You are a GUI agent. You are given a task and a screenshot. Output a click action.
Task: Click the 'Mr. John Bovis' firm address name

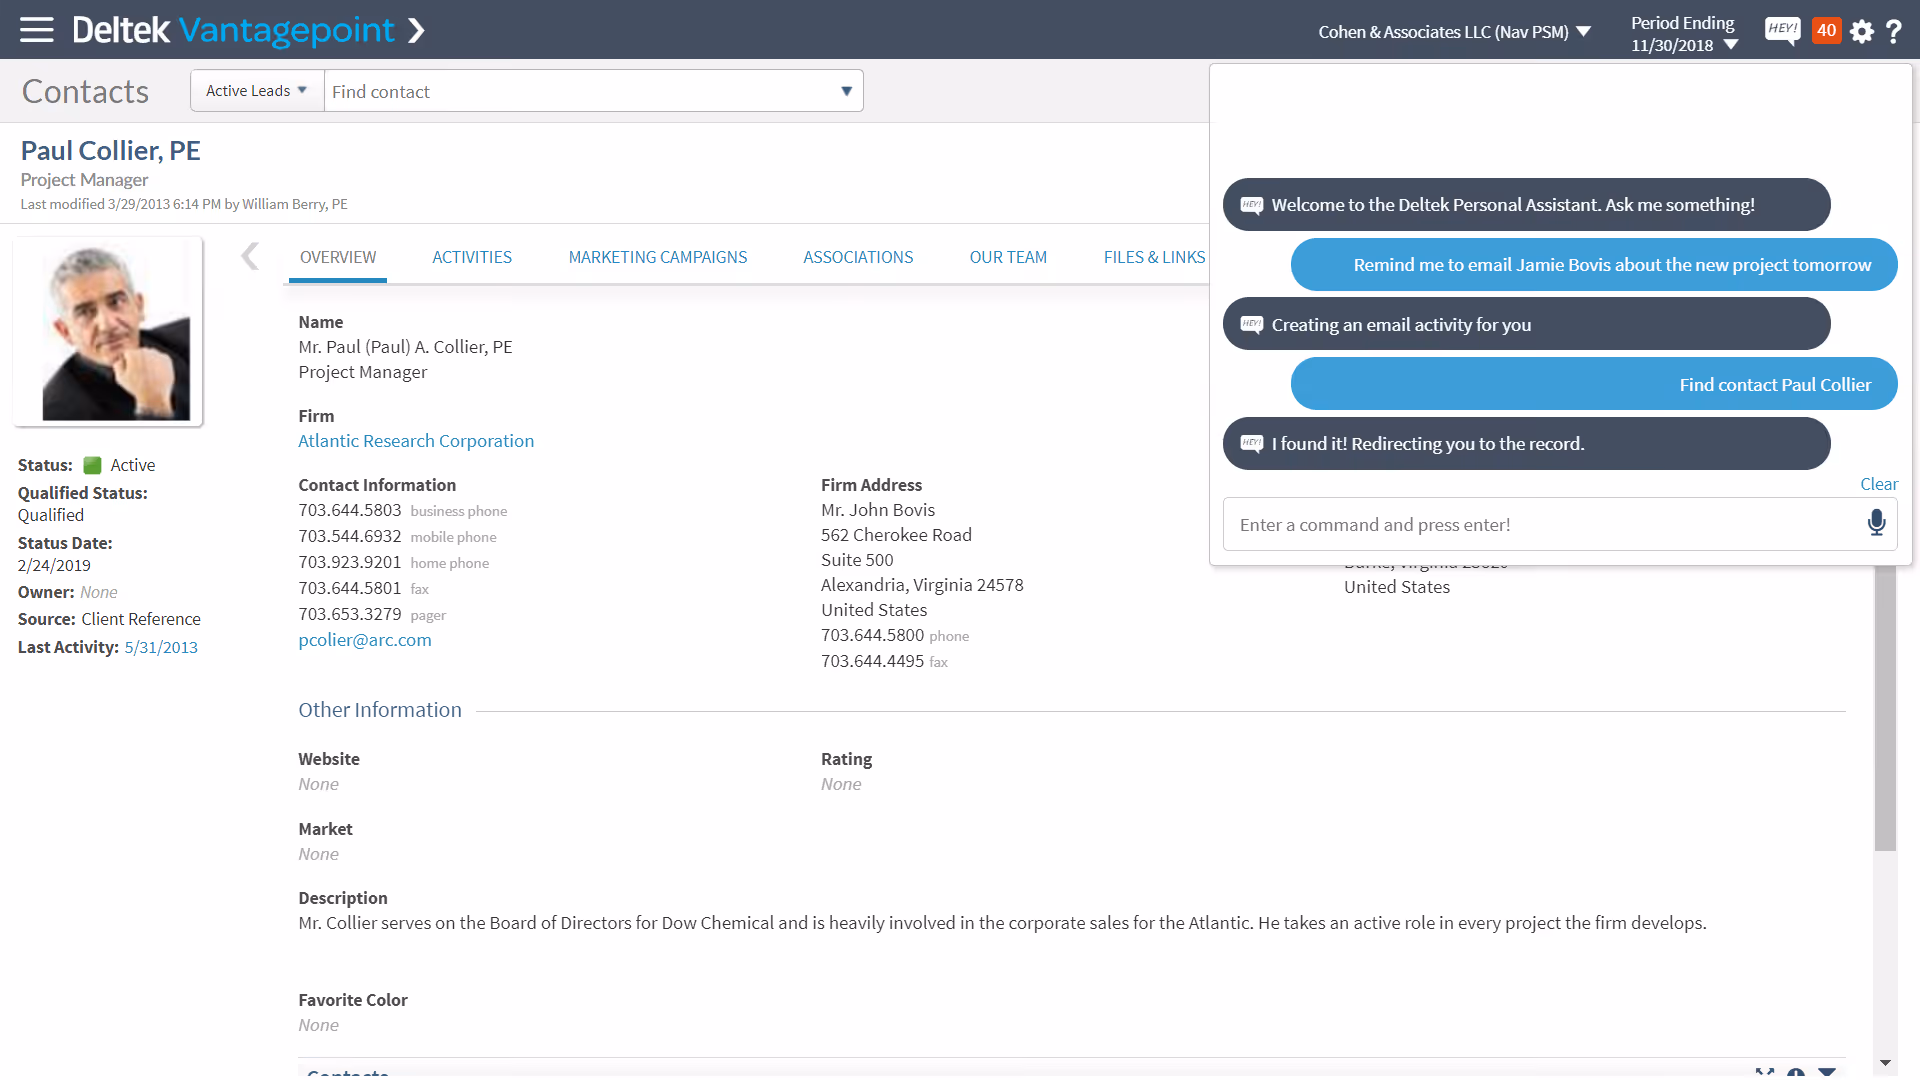click(878, 510)
